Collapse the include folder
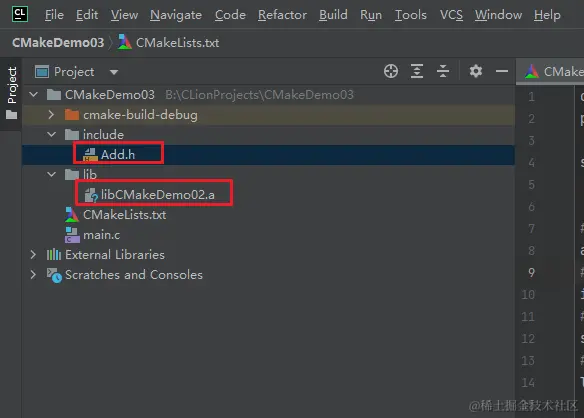584x418 pixels. click(x=52, y=134)
